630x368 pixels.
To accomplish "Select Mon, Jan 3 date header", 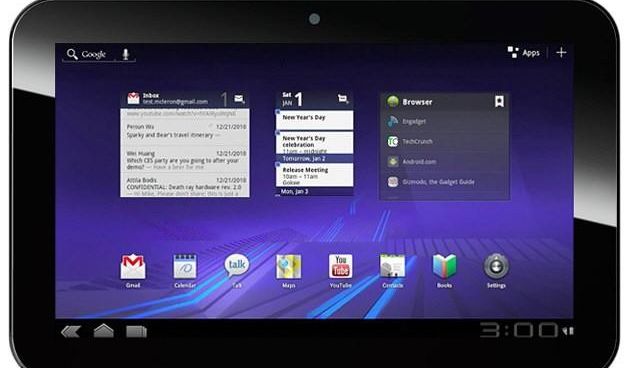I will pos(315,192).
